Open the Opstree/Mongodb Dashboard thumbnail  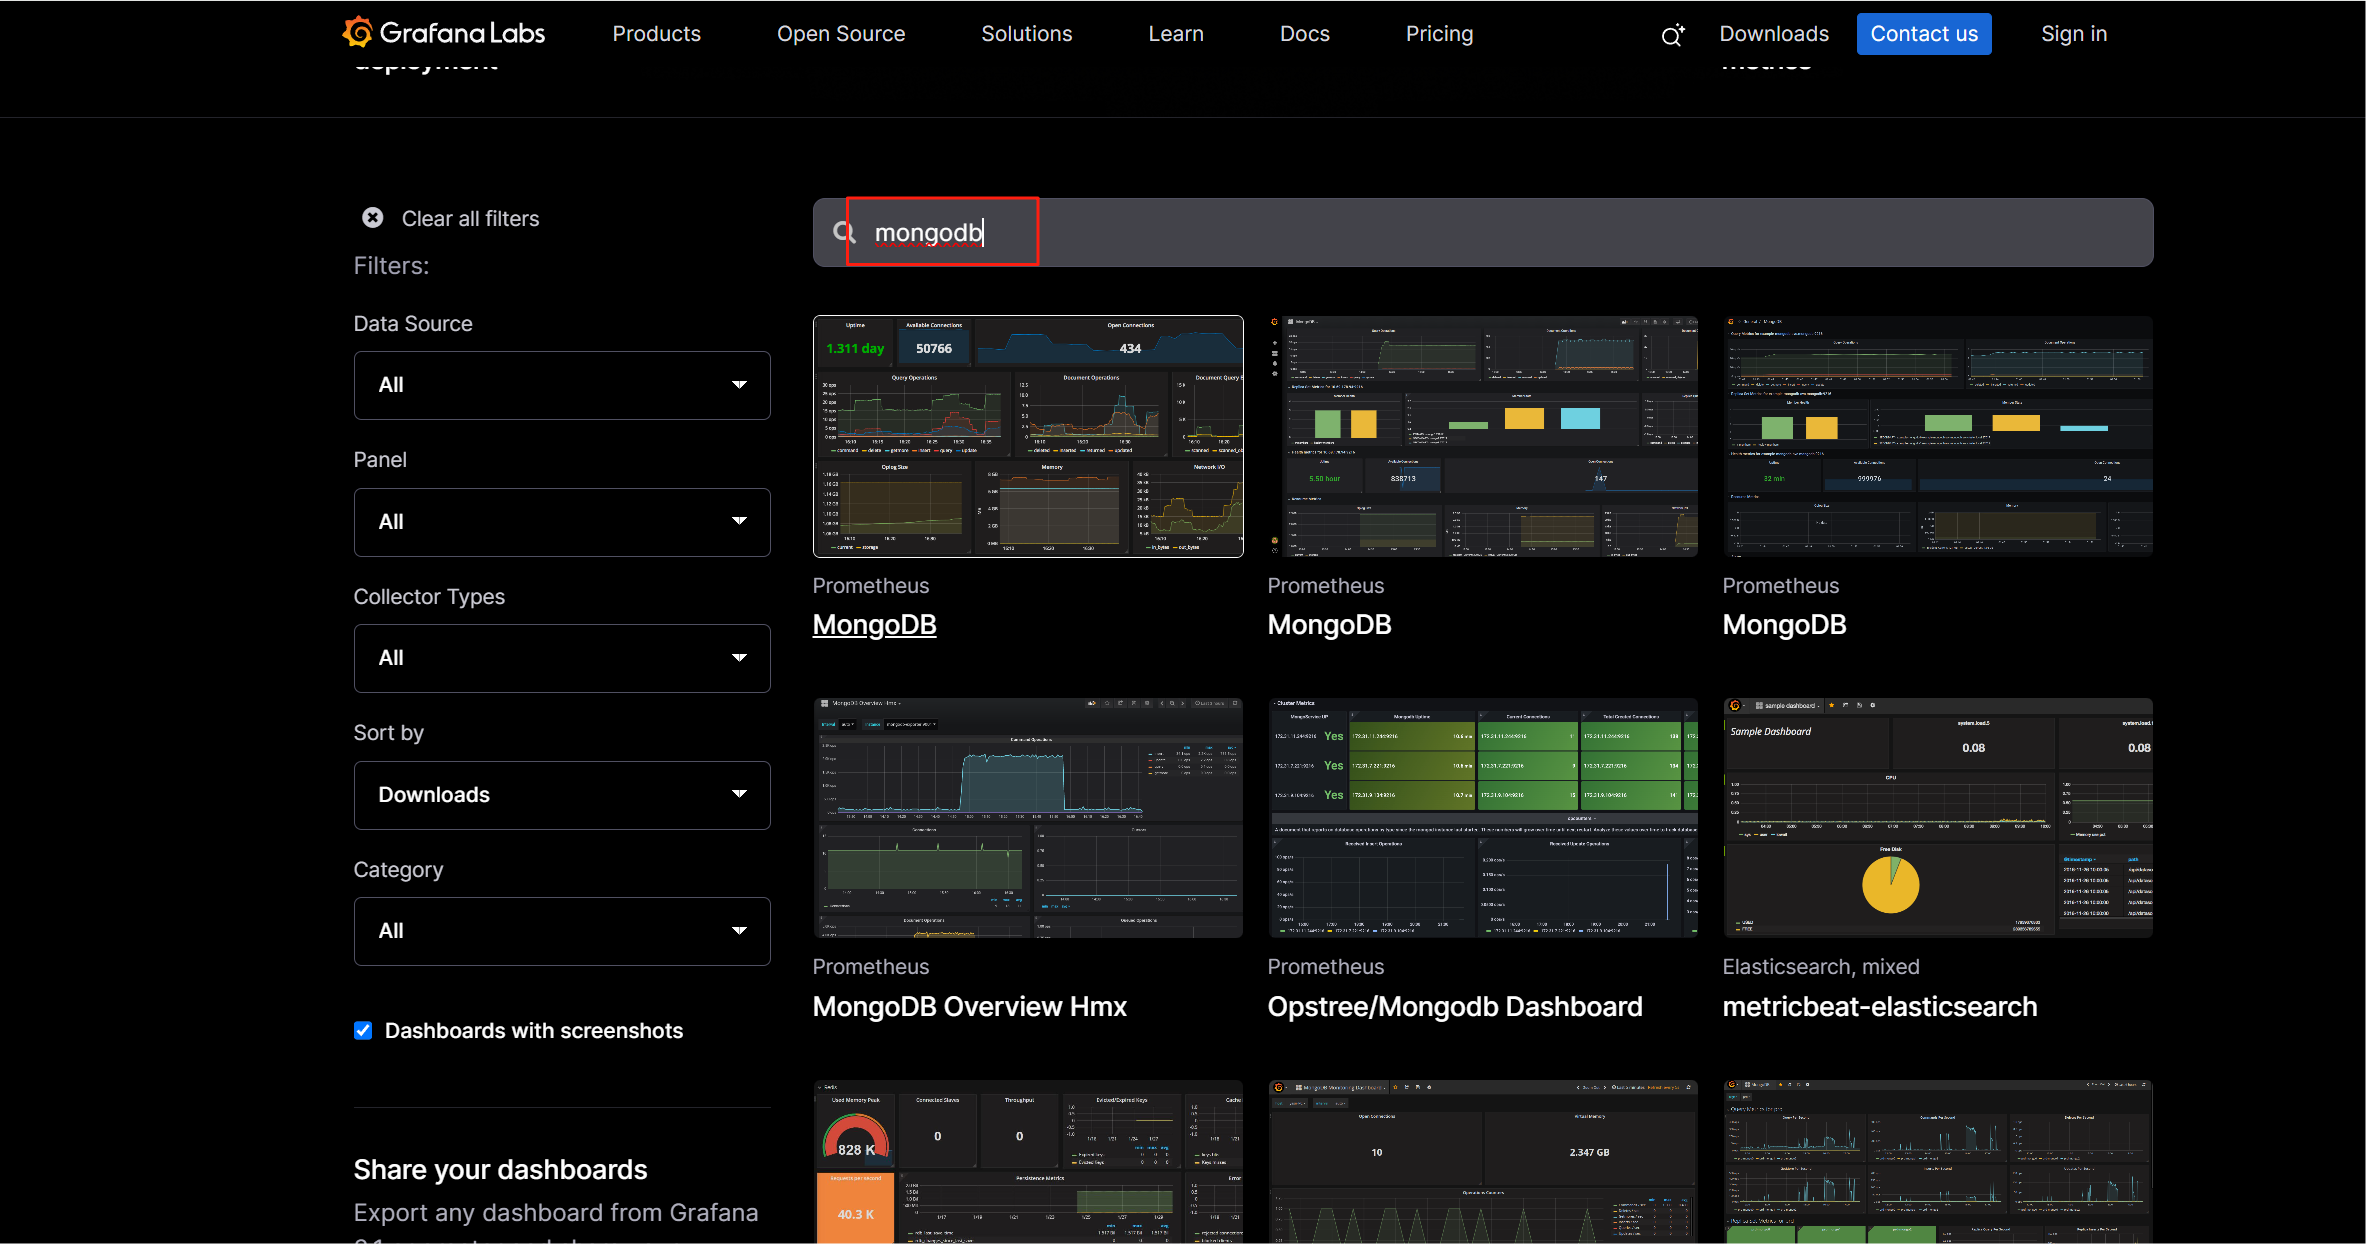[x=1482, y=817]
